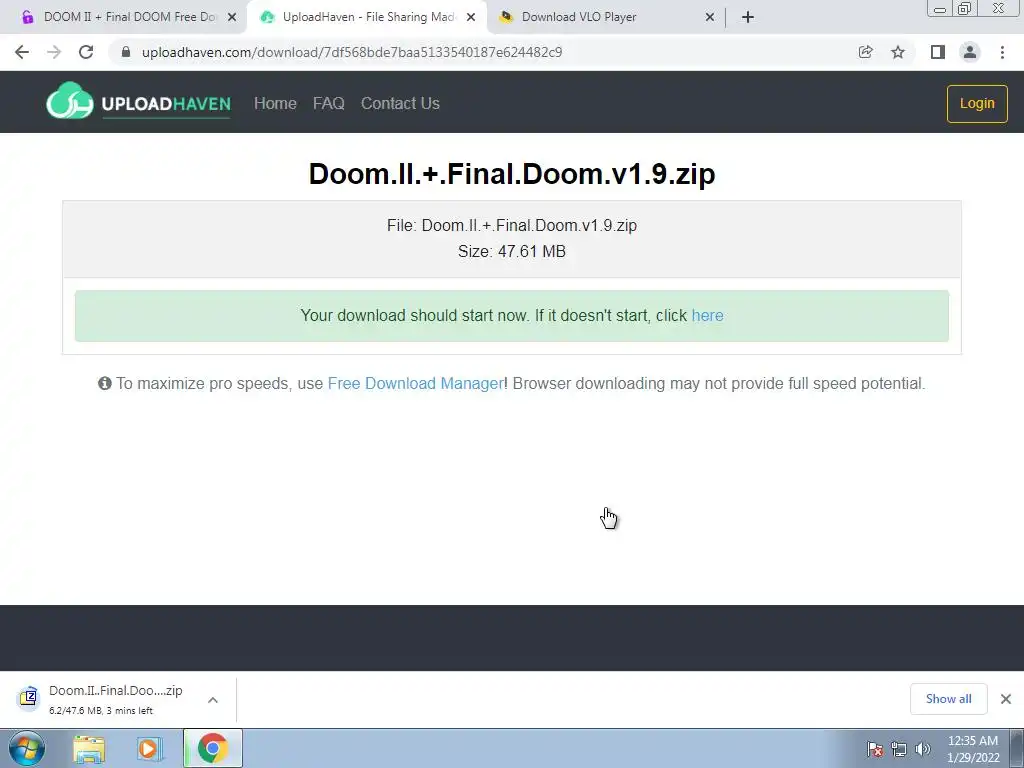Image resolution: width=1024 pixels, height=768 pixels.
Task: Open the clock showing 12:35 AM
Action: tap(973, 749)
